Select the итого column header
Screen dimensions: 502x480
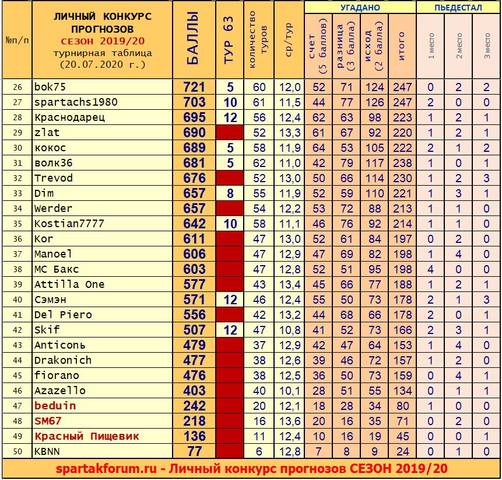tap(402, 46)
